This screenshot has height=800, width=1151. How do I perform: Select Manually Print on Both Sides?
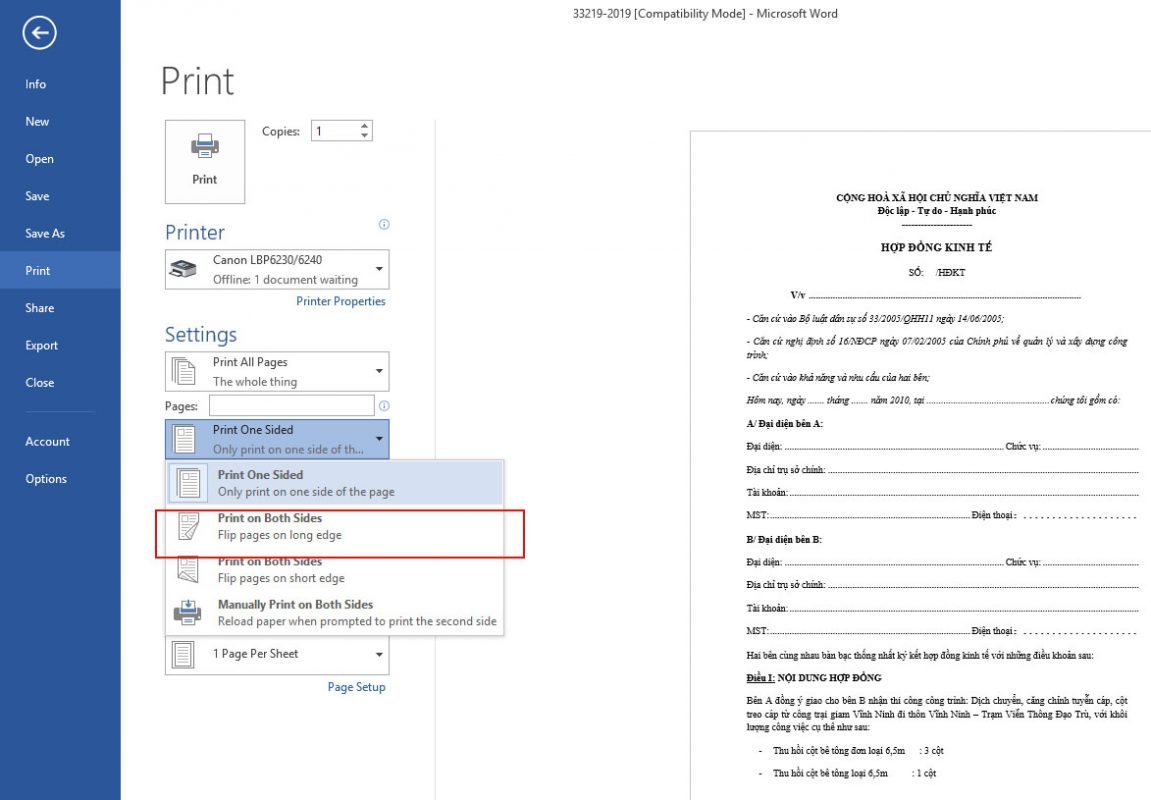coord(335,613)
